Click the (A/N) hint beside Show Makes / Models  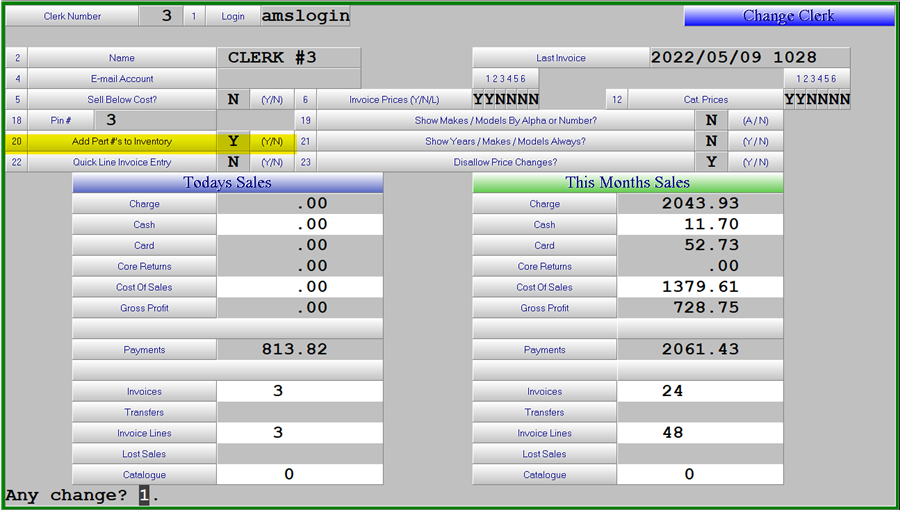755,120
